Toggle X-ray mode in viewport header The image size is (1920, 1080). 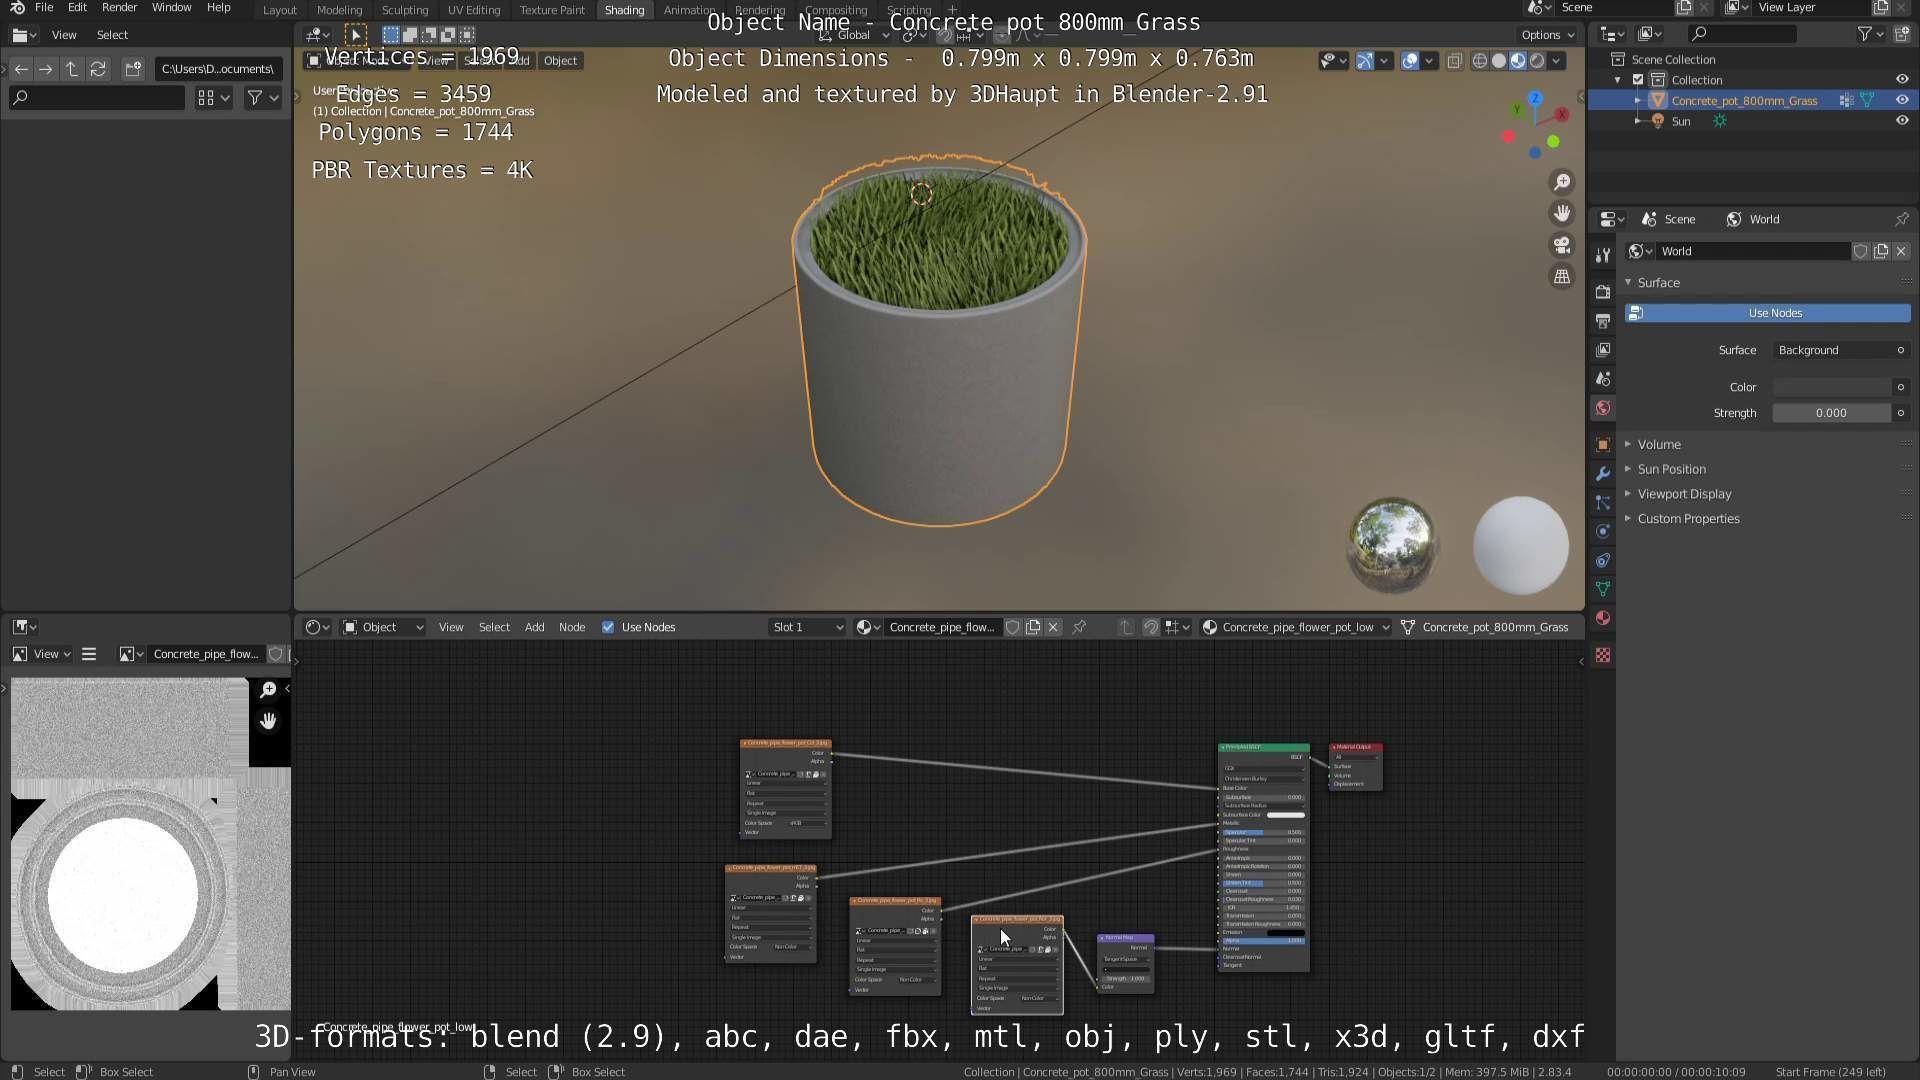[1454, 61]
